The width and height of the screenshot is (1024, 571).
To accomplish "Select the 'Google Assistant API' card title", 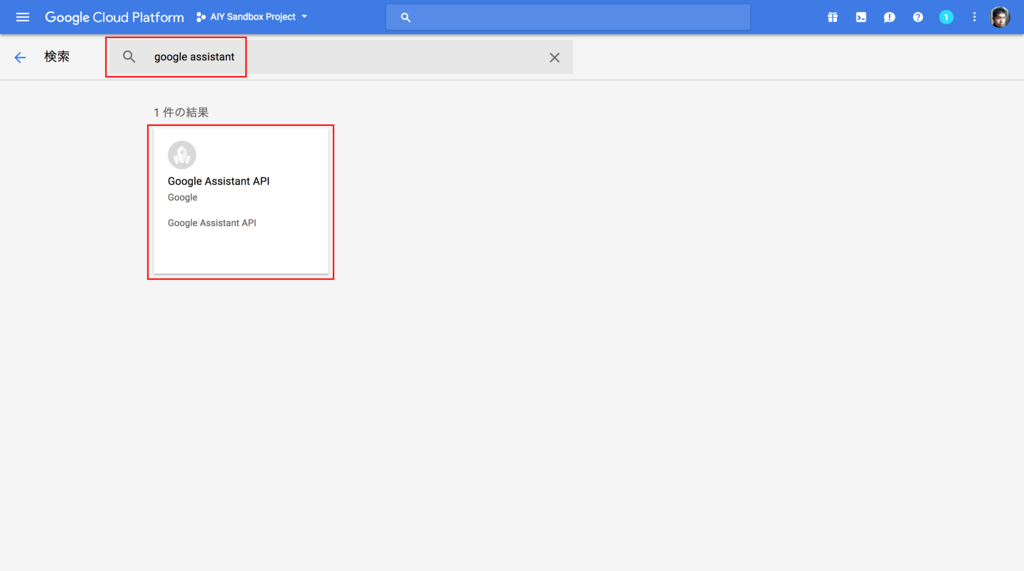I will [x=219, y=181].
